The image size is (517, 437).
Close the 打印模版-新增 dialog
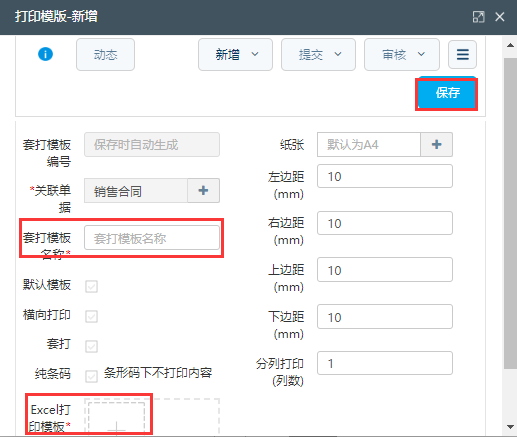point(500,17)
